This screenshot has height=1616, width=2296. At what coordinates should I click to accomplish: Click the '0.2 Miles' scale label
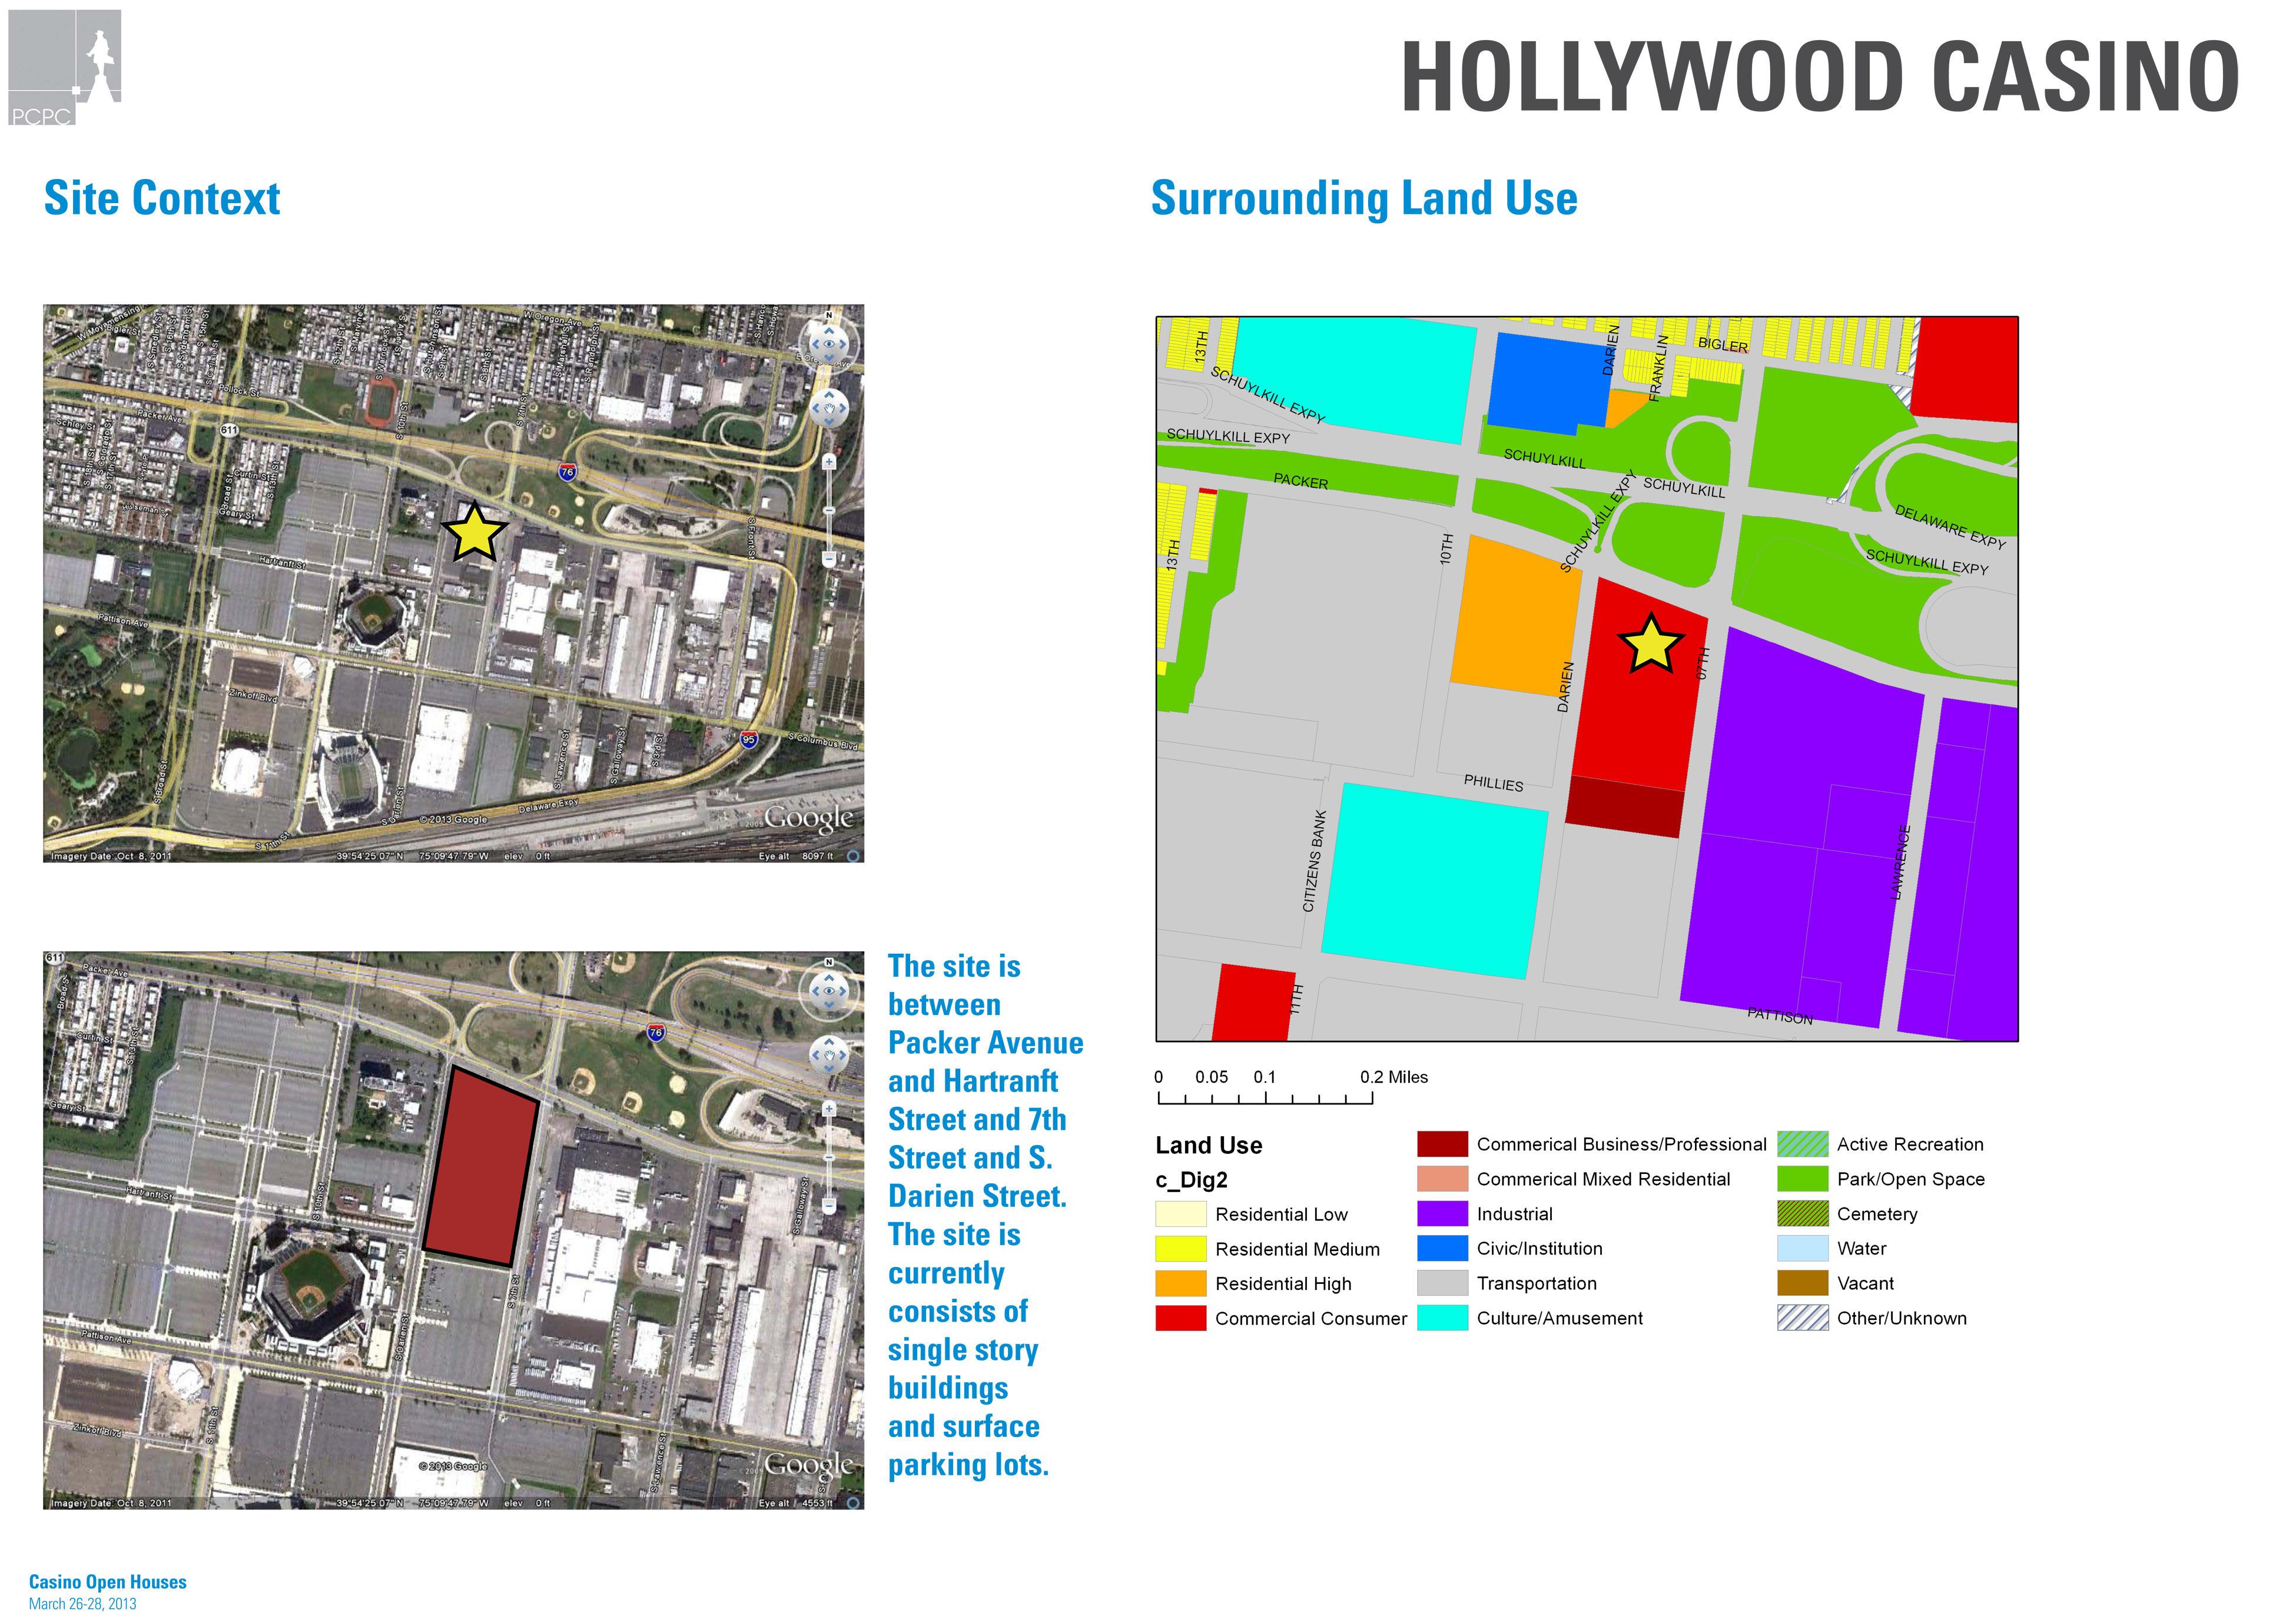[1394, 1077]
